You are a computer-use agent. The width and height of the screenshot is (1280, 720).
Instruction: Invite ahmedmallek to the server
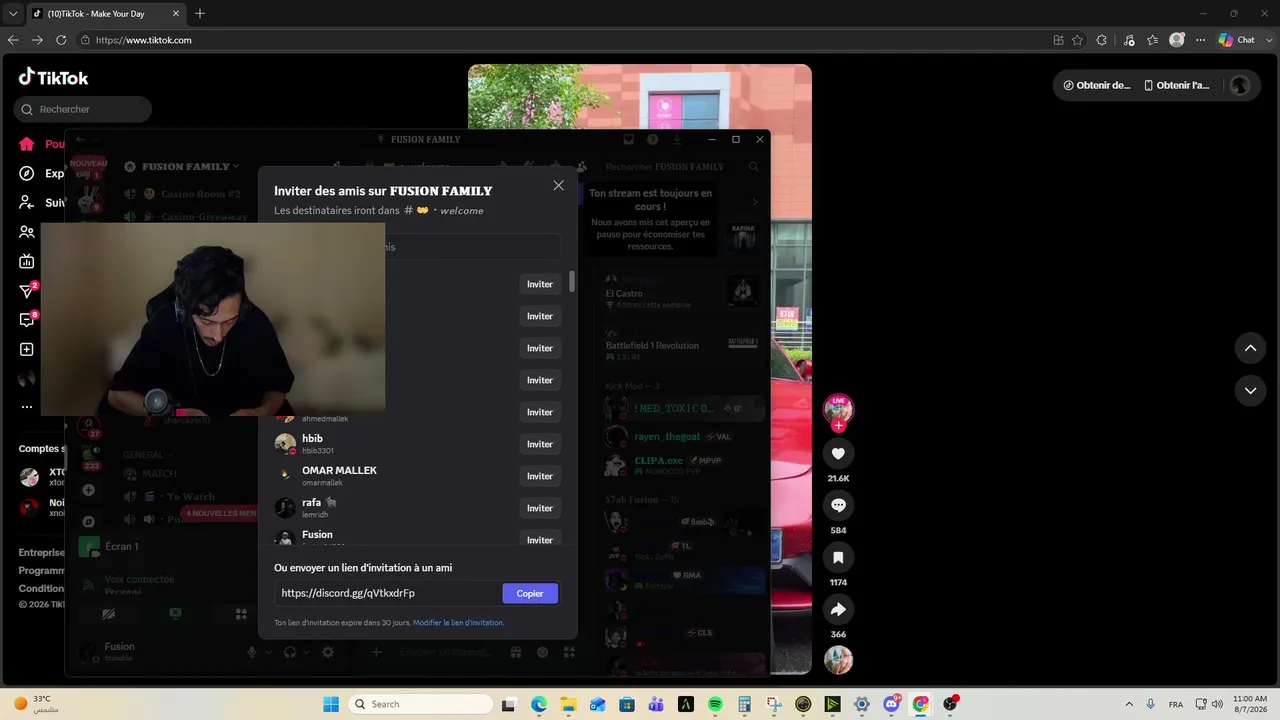click(540, 412)
